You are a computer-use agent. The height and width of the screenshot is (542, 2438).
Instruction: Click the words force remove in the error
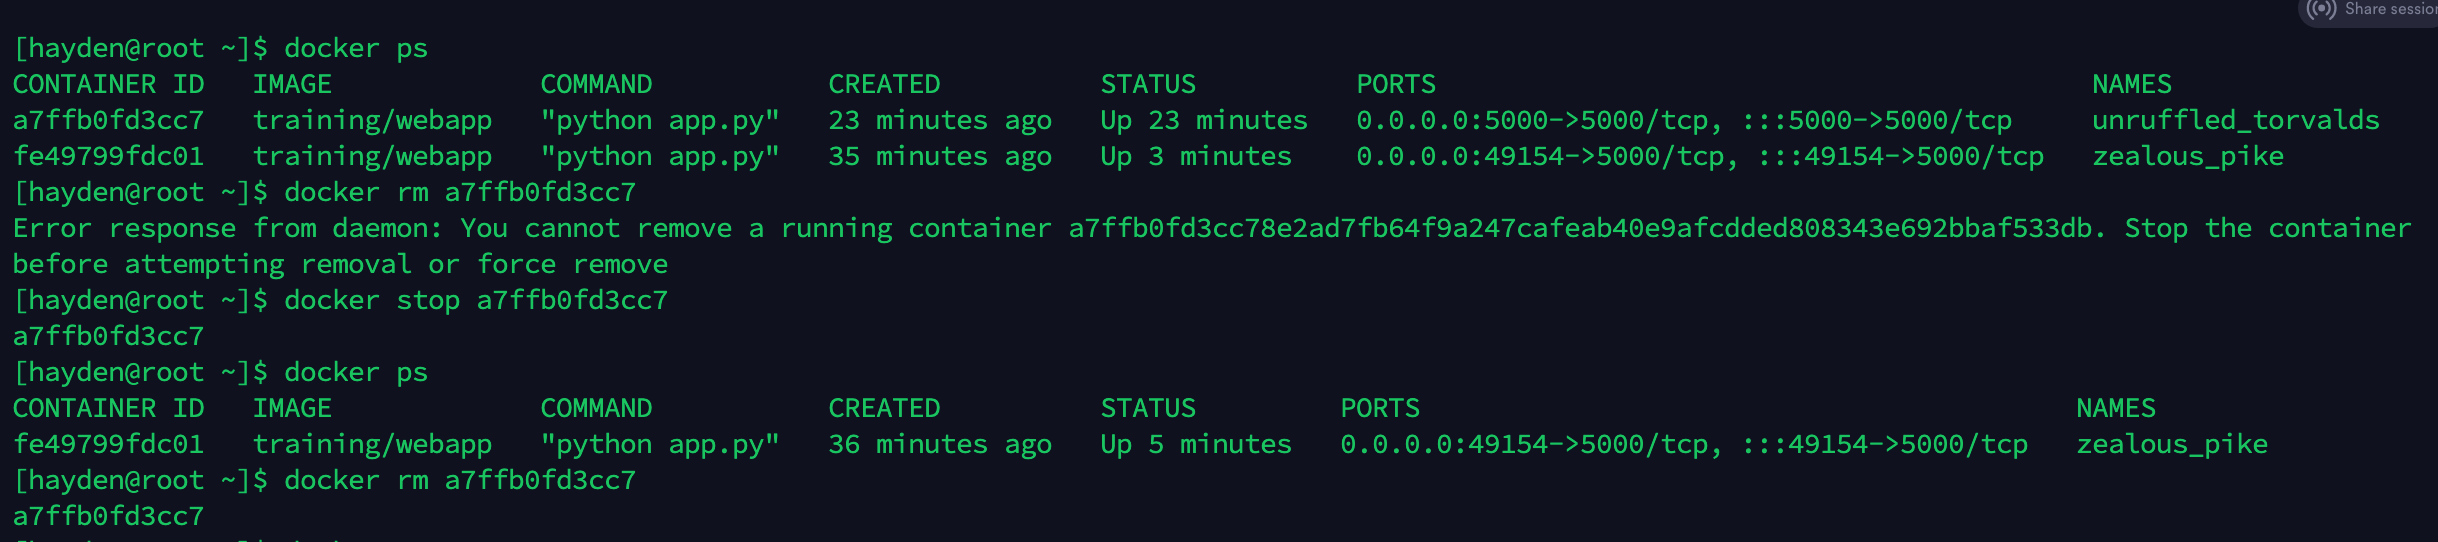(x=572, y=265)
